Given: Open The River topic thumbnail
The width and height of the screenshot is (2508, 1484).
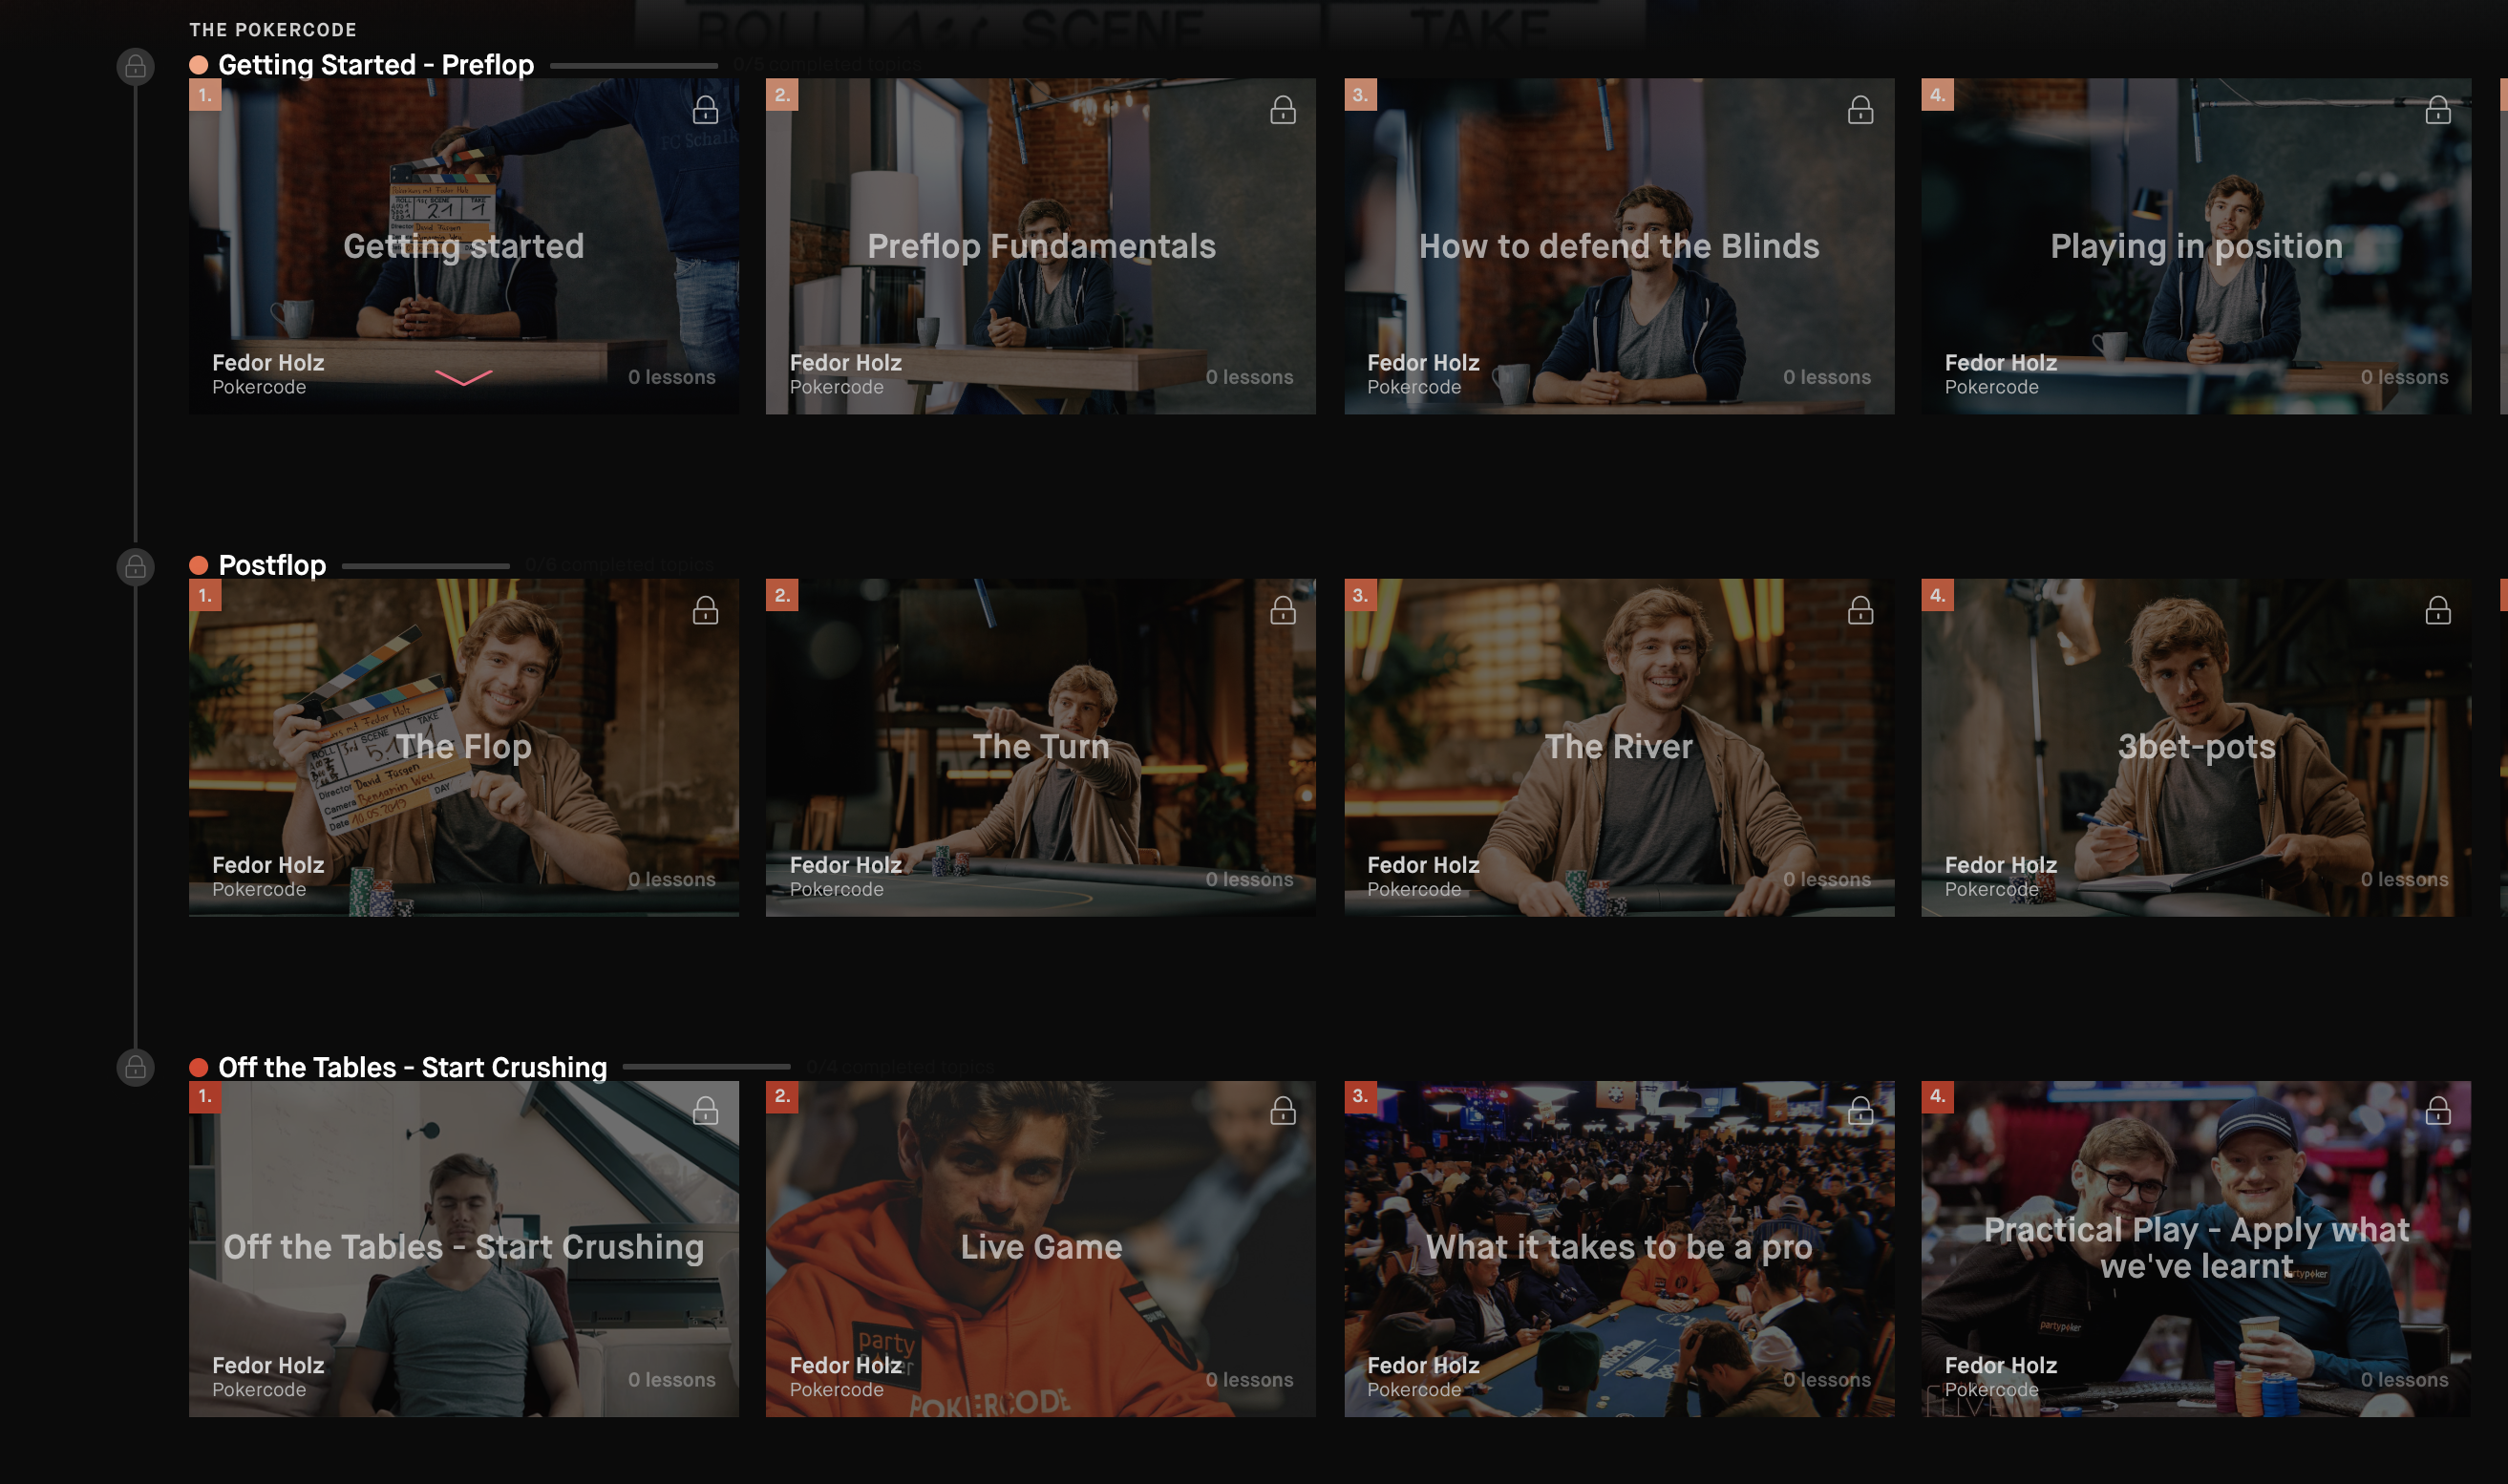Looking at the screenshot, I should click(x=1618, y=747).
